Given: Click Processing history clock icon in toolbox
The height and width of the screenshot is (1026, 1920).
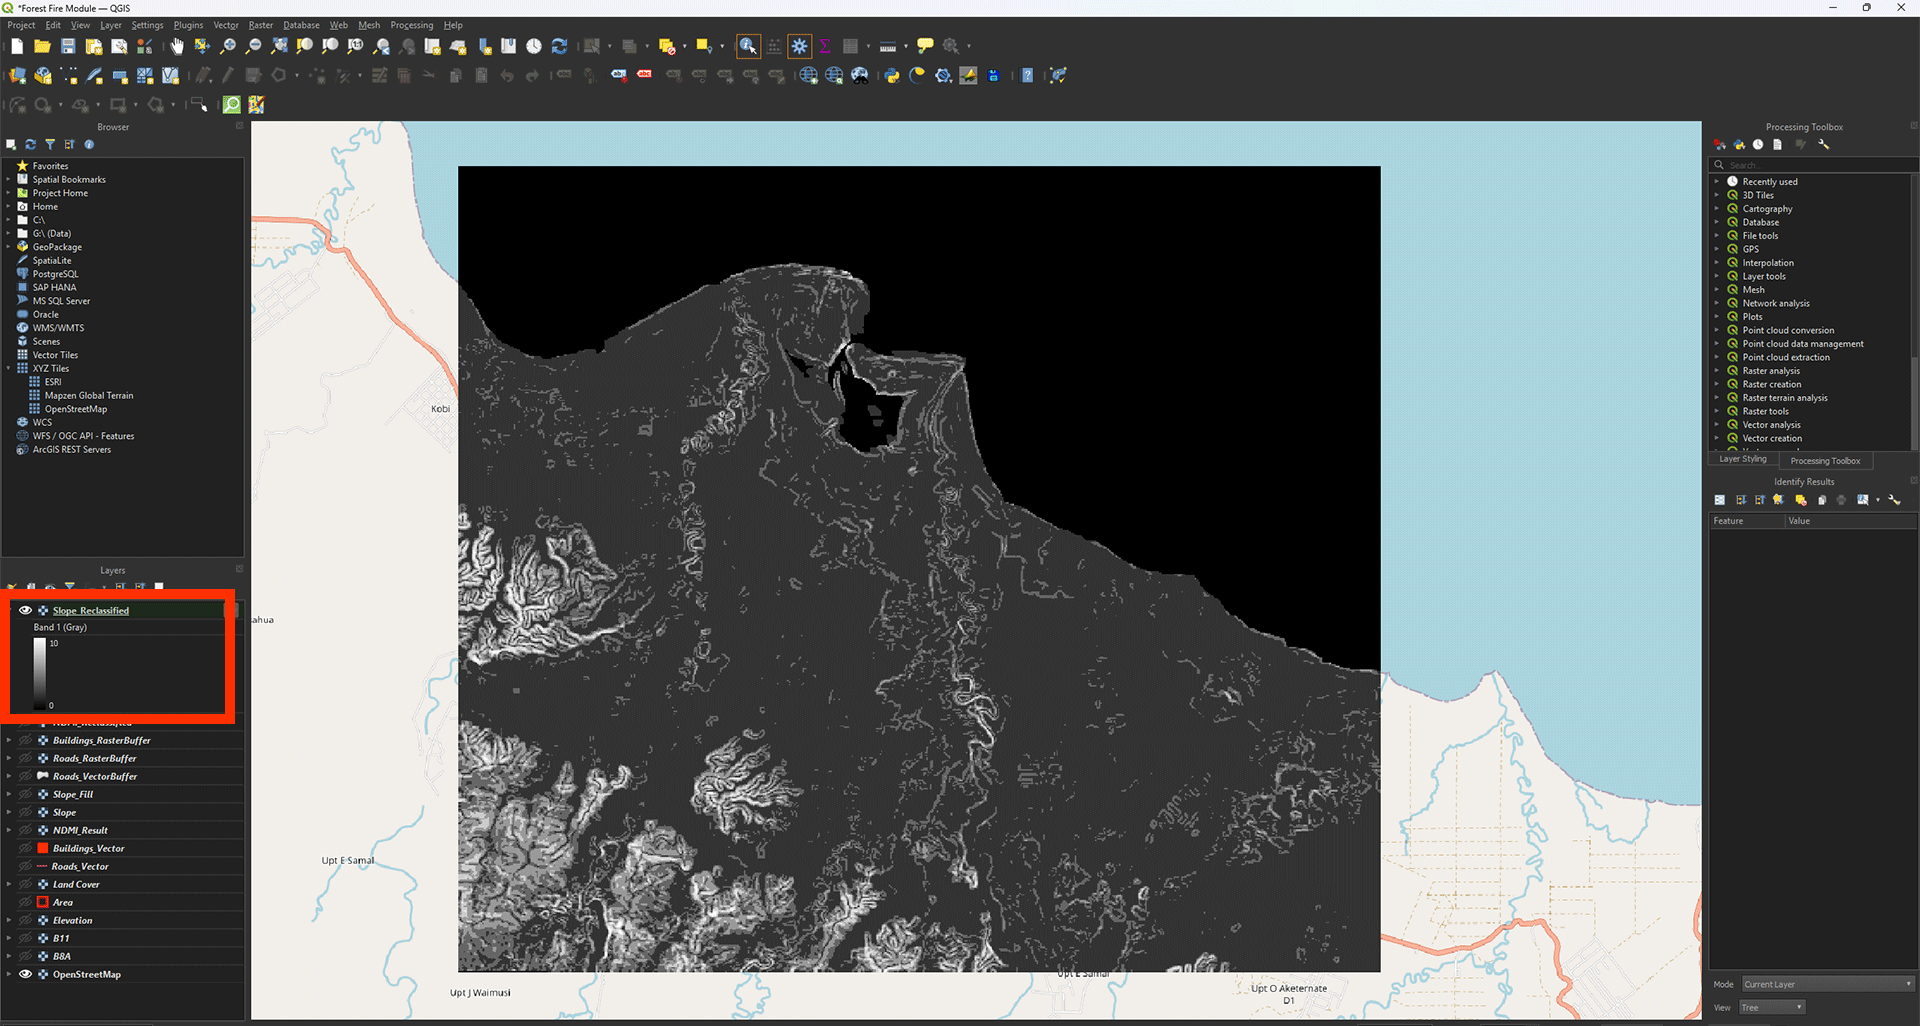Looking at the screenshot, I should [1758, 145].
